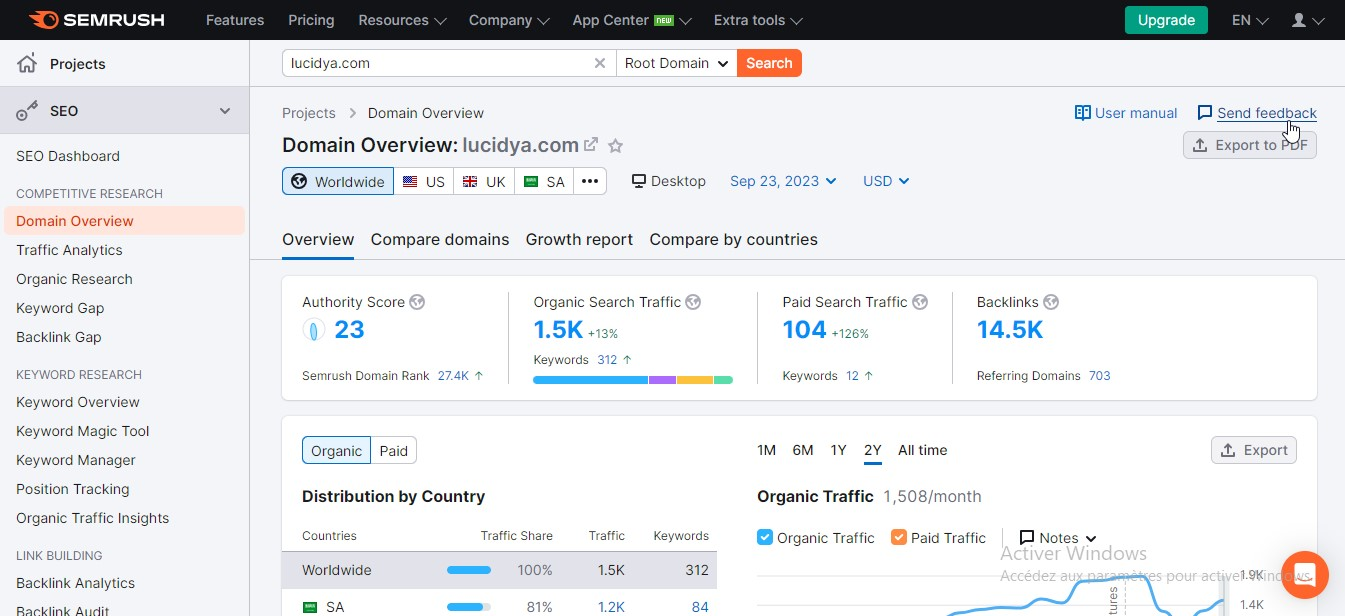Click SA traffic share progress bar
This screenshot has height=616, width=1345.
tap(469, 607)
